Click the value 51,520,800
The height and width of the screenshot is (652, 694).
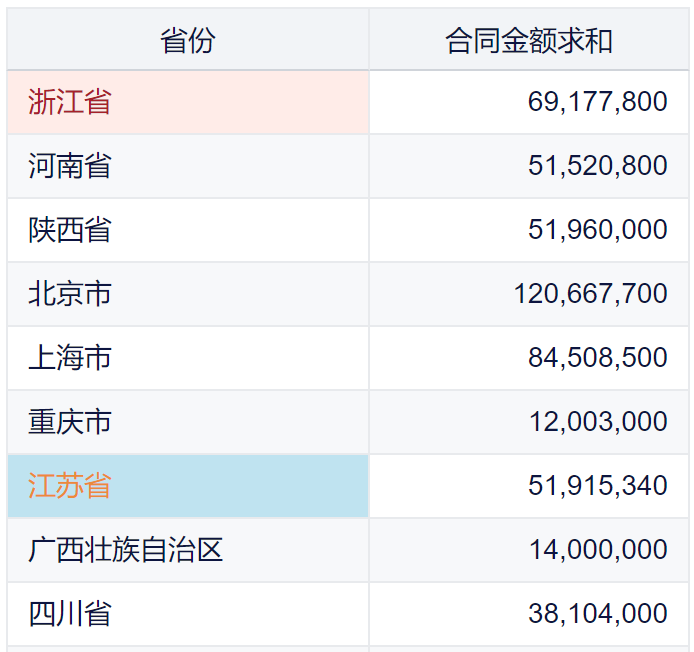pyautogui.click(x=597, y=166)
